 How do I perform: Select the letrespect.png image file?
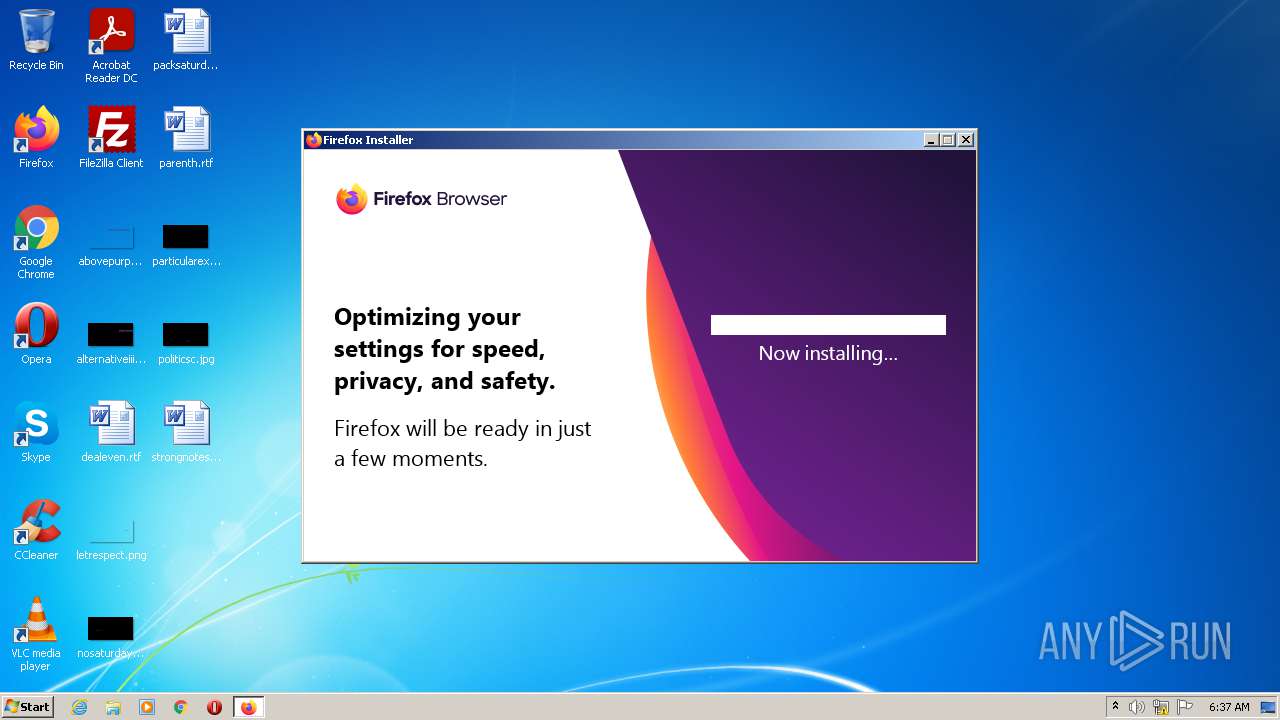coord(111,540)
